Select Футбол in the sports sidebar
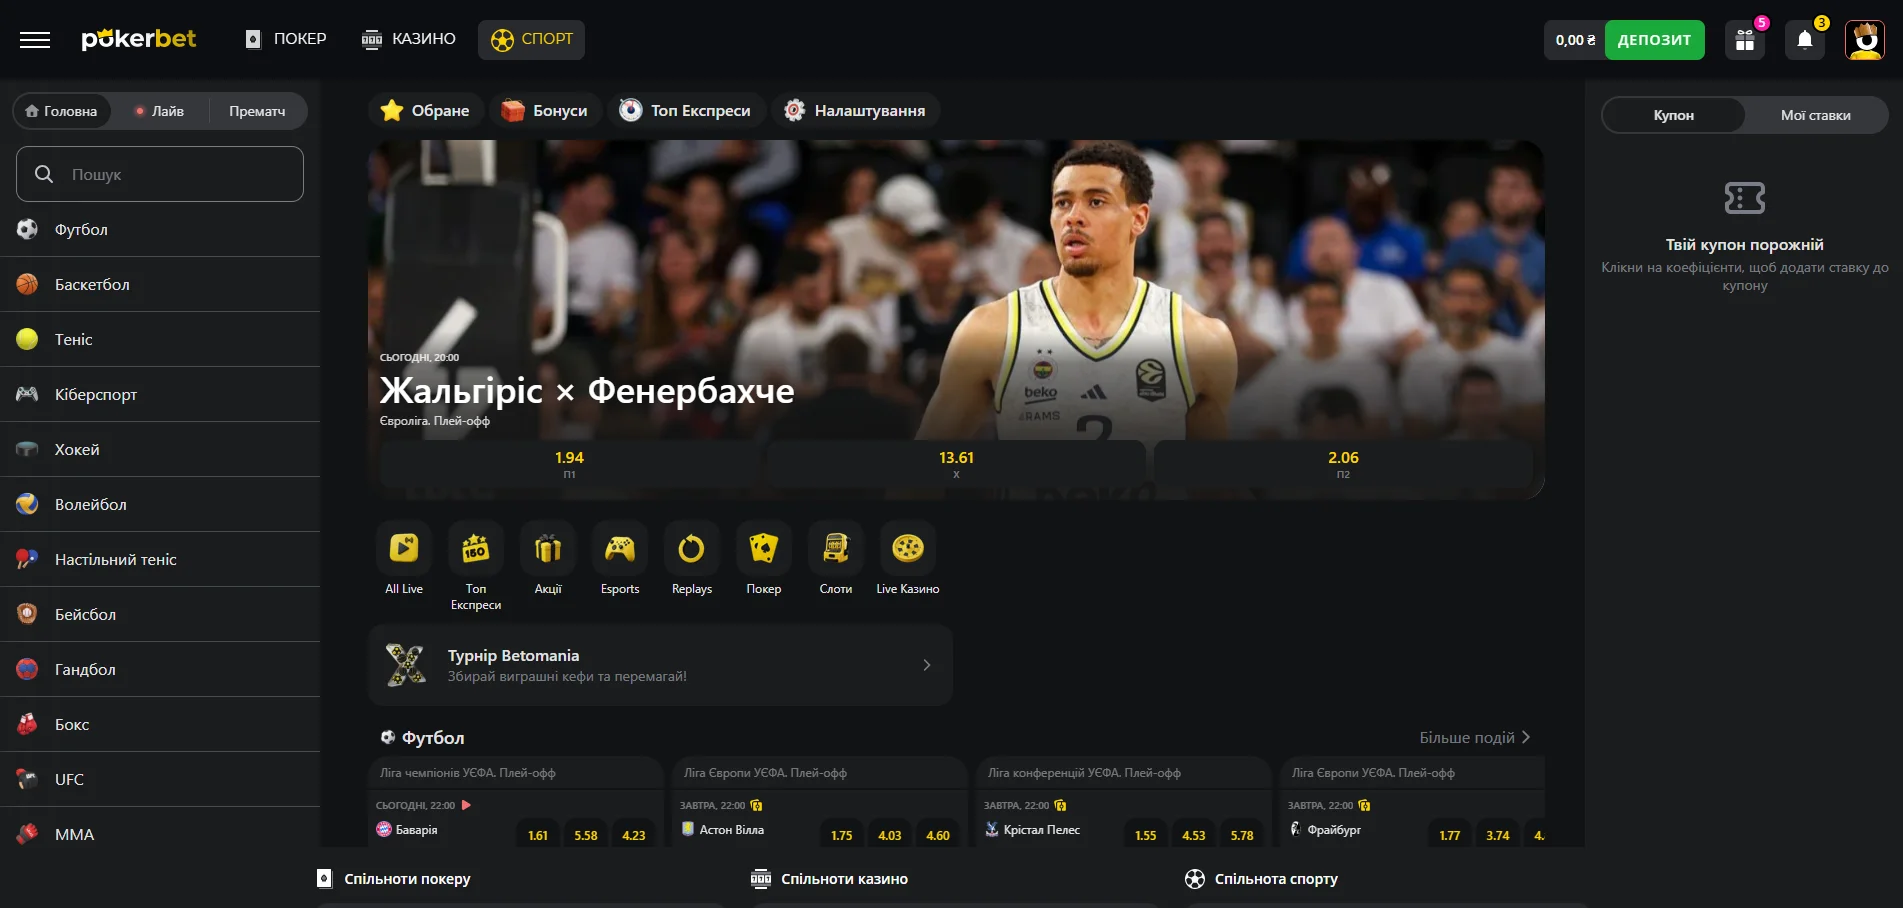The image size is (1903, 908). click(160, 229)
